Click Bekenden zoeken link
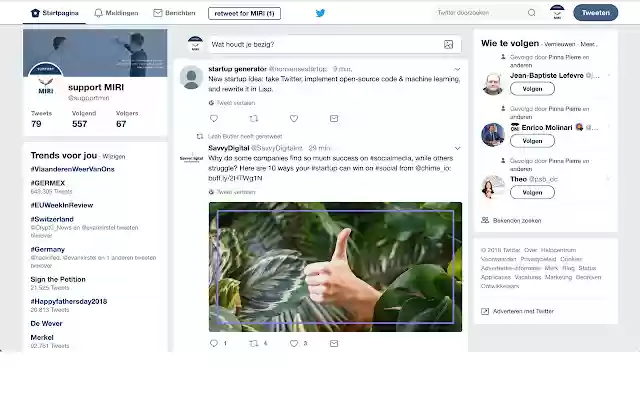The height and width of the screenshot is (400, 640). tap(517, 220)
